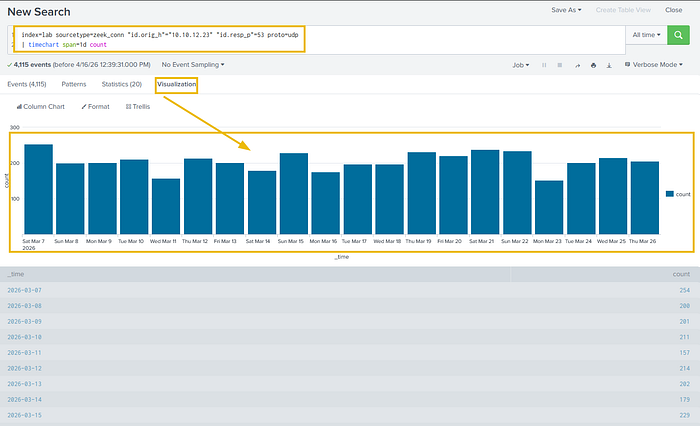Viewport: 700px width, 426px height.
Task: Click the Mon Mar 23 bar
Action: (549, 208)
